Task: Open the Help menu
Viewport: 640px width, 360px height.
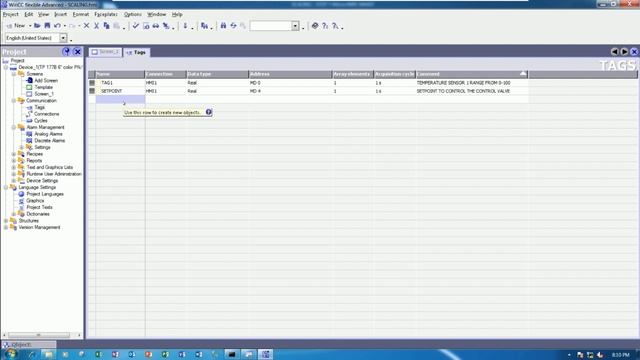Action: point(177,14)
